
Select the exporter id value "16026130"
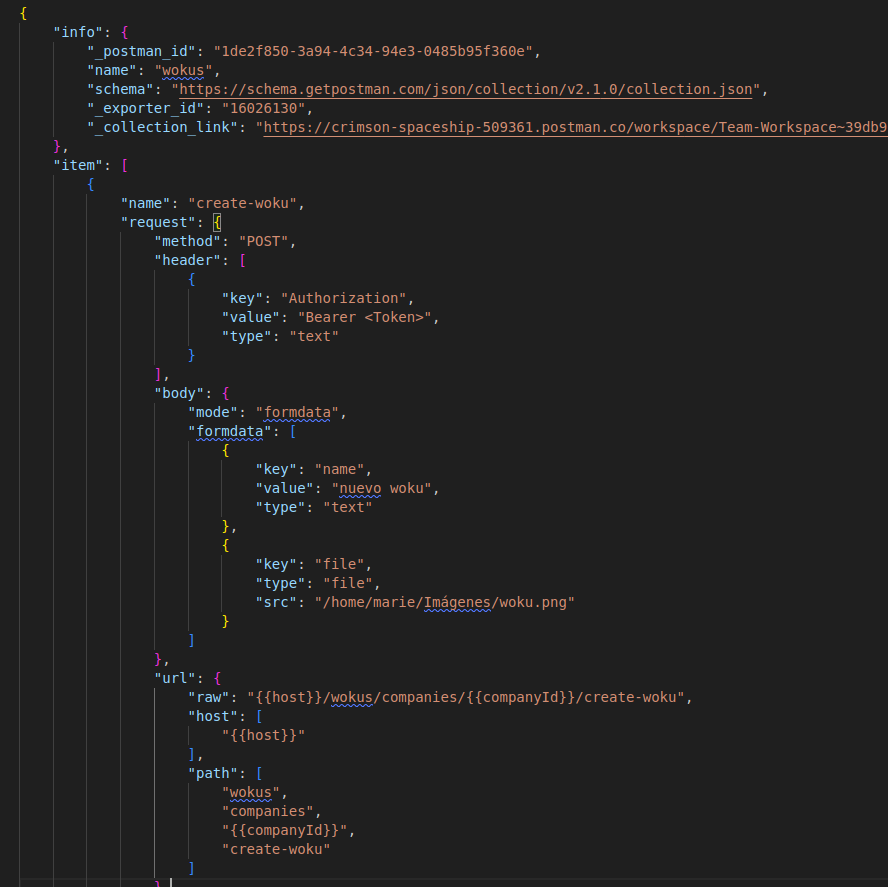[x=263, y=109]
